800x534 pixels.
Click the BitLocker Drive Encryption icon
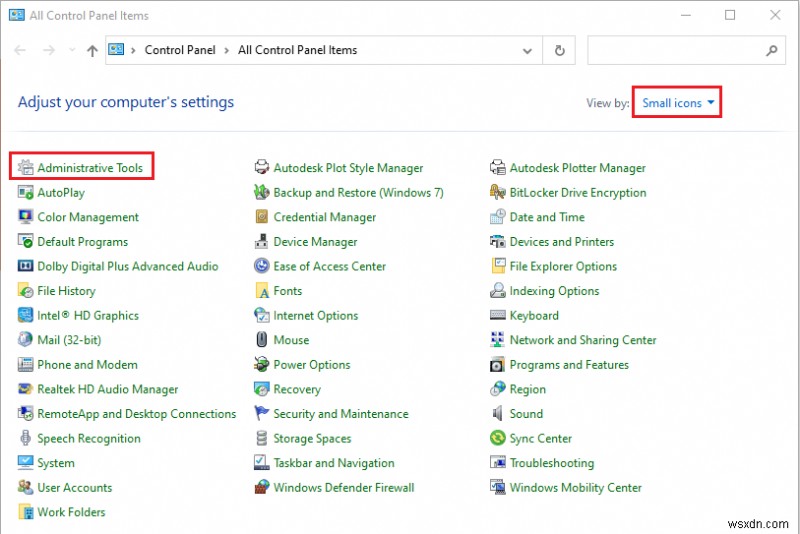pos(498,193)
